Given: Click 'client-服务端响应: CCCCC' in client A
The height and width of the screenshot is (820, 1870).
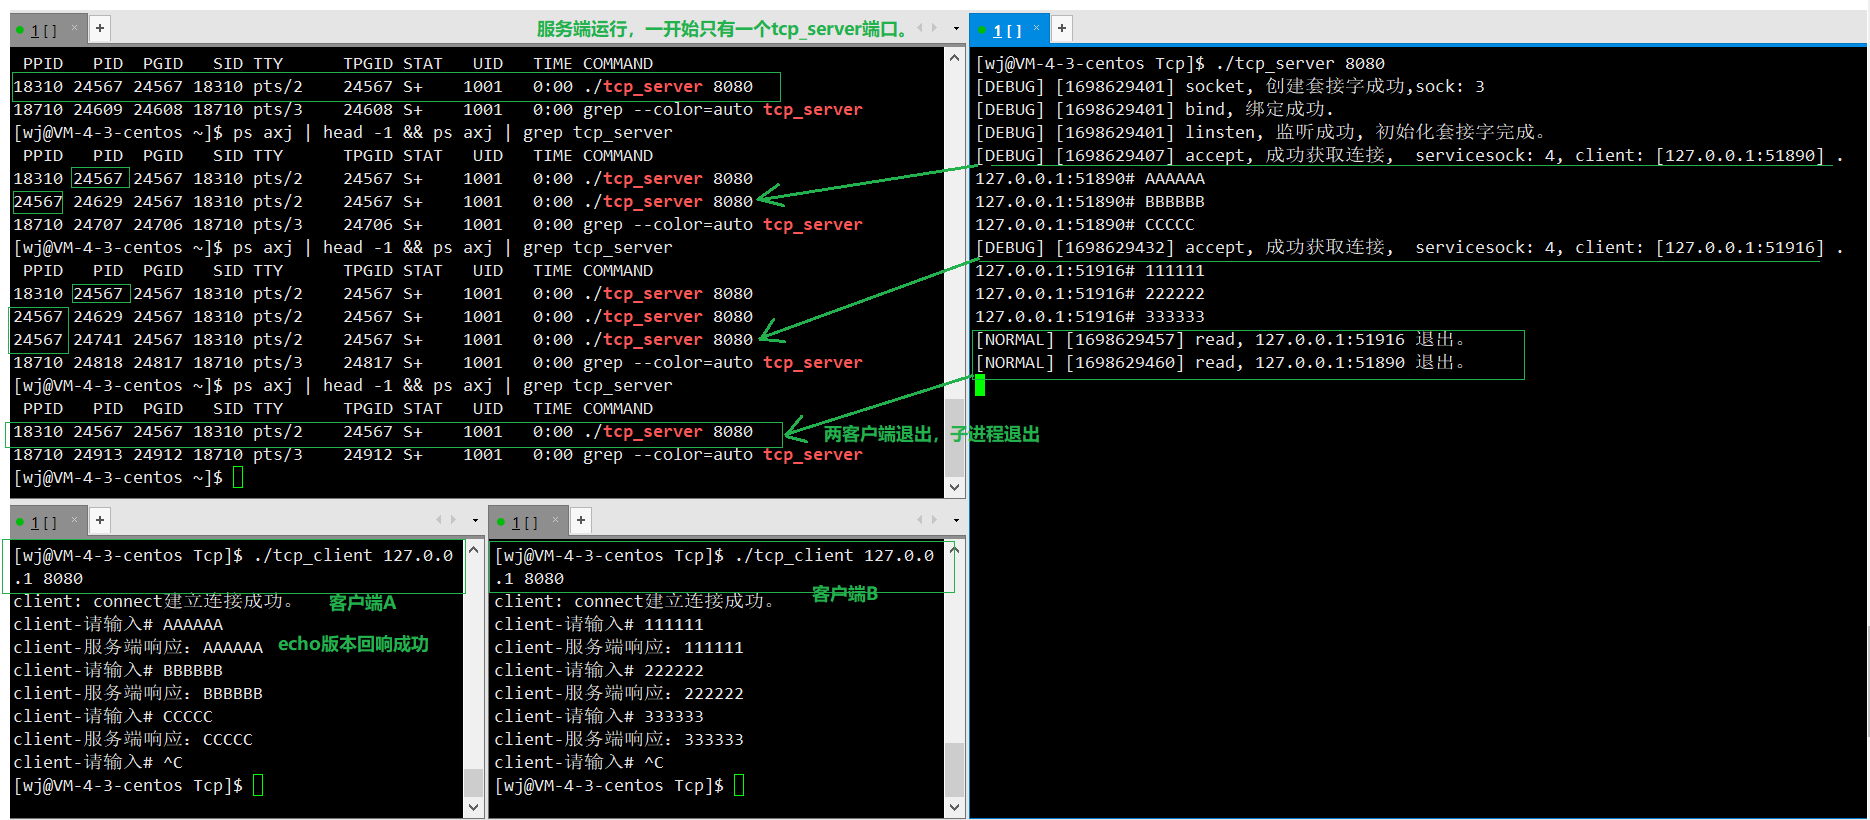Looking at the screenshot, I should [x=133, y=739].
